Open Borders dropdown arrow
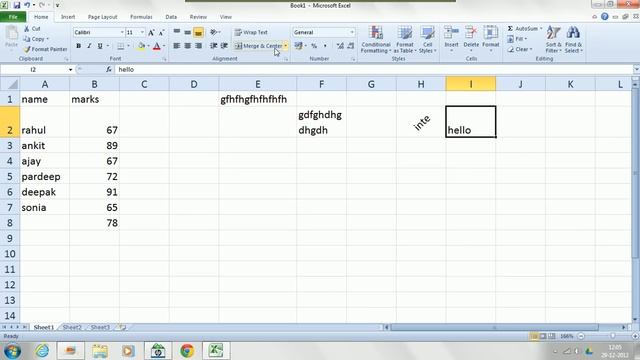Screen dimensions: 640x360 click(128, 46)
